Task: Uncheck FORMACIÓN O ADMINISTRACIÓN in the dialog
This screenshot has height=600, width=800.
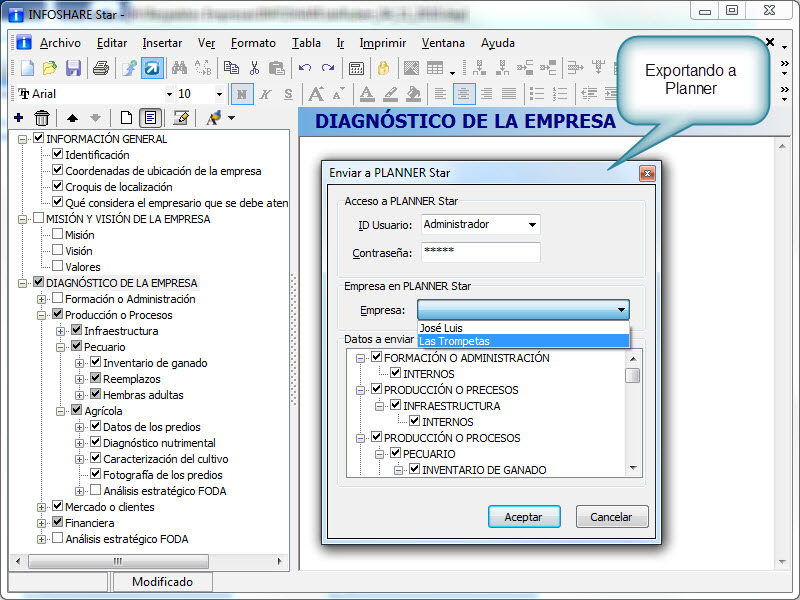Action: pos(377,357)
